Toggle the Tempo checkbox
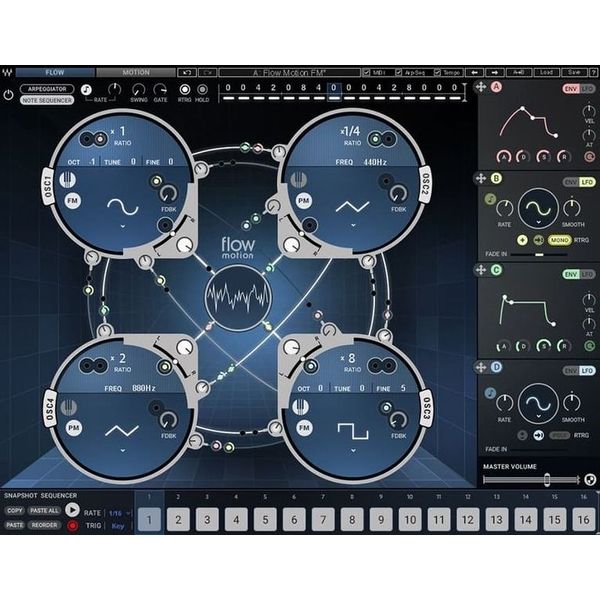 coord(437,72)
